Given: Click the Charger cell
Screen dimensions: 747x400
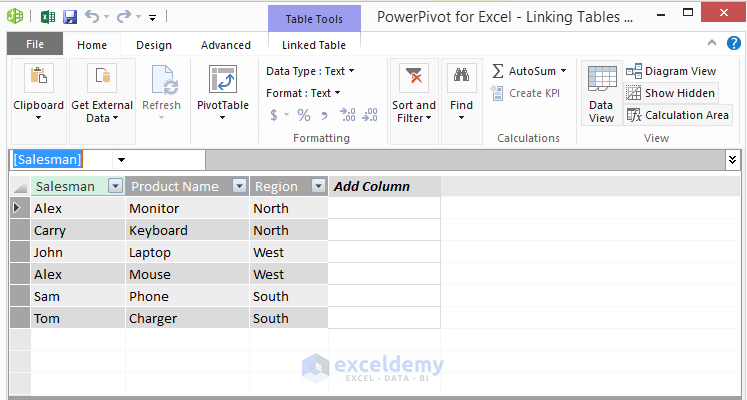Looking at the screenshot, I should tap(188, 318).
